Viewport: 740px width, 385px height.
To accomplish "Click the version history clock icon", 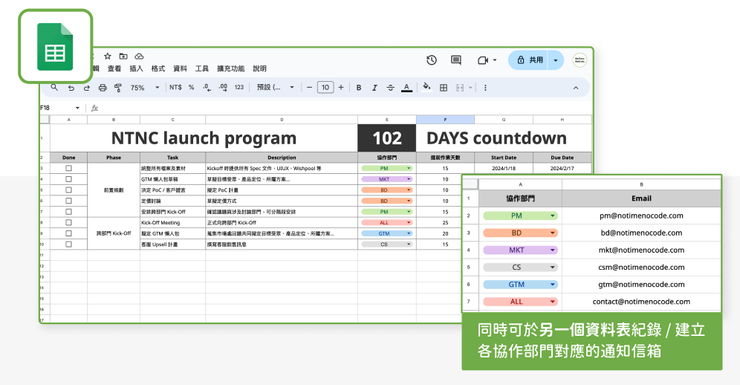I will (431, 60).
